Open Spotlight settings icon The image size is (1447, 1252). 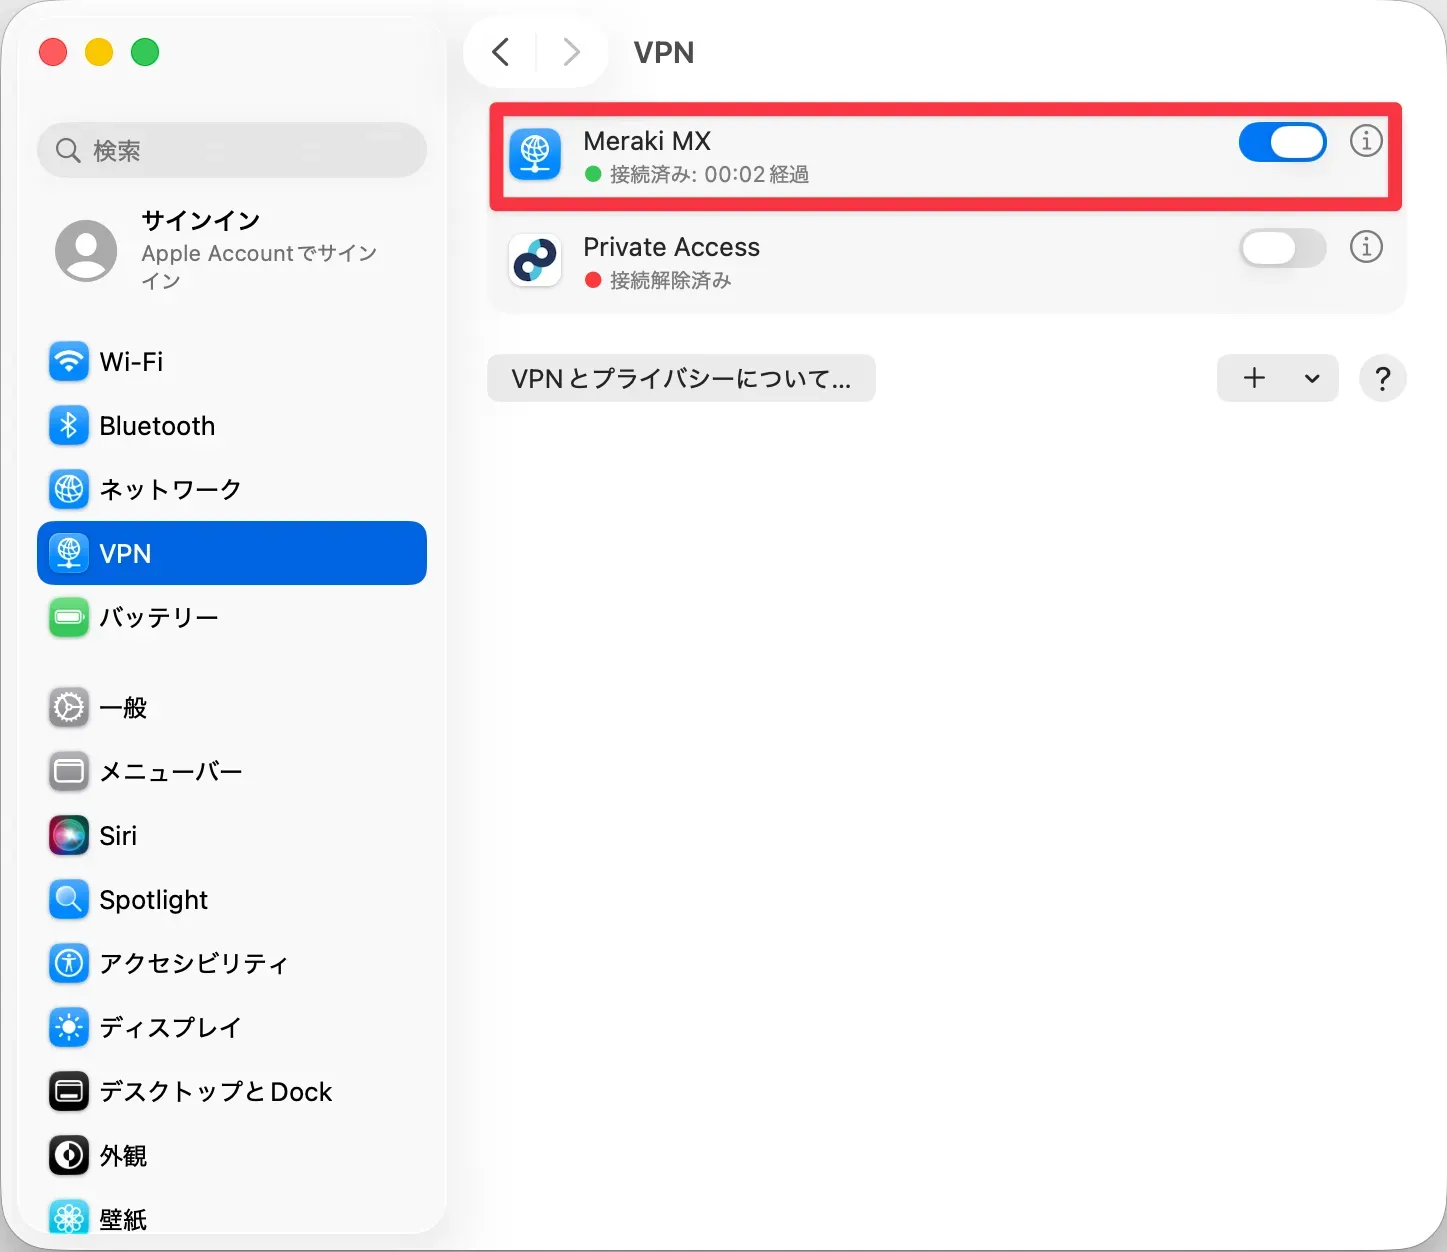pyautogui.click(x=68, y=900)
